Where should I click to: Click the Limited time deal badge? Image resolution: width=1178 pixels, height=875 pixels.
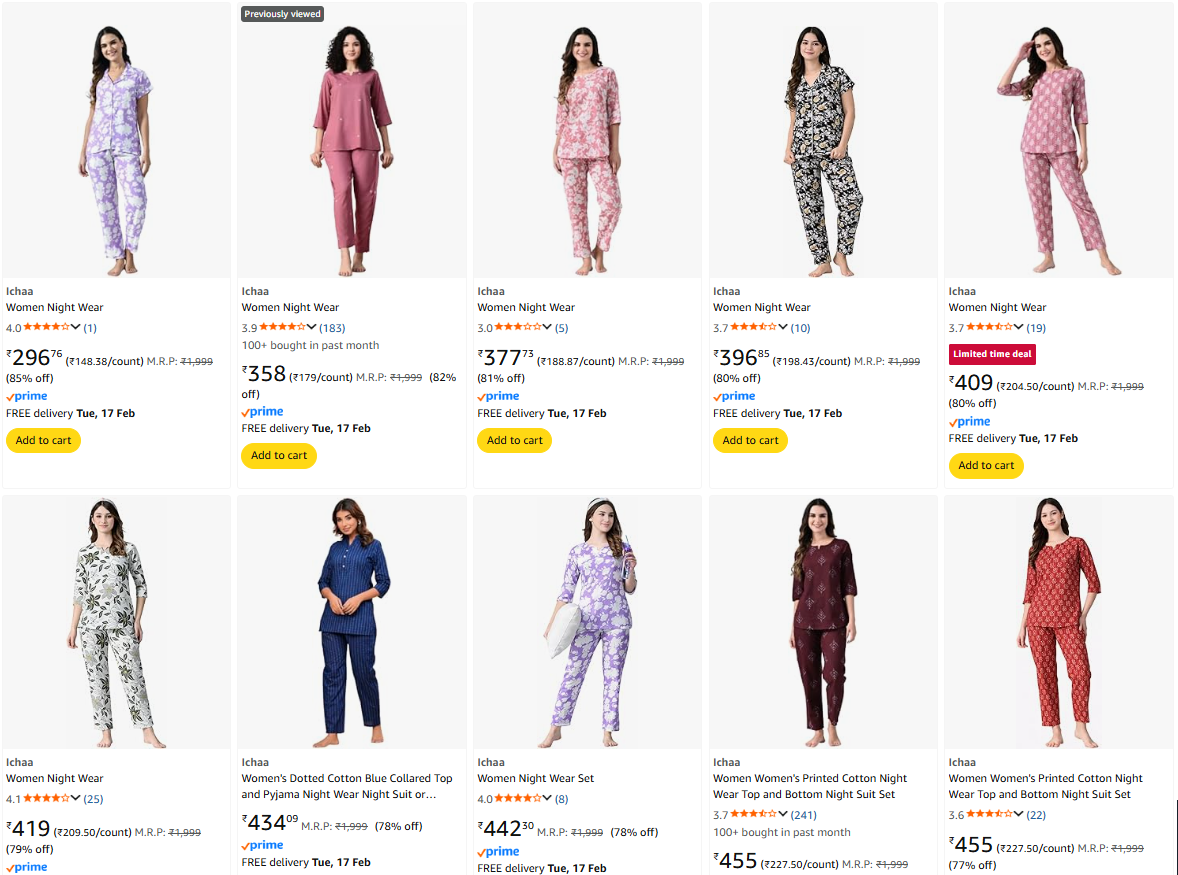(x=992, y=354)
